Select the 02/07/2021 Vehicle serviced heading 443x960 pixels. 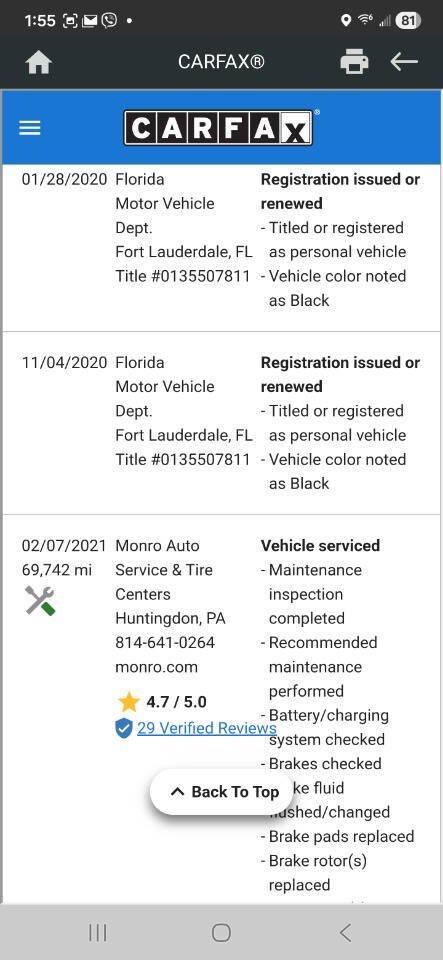pyautogui.click(x=321, y=546)
